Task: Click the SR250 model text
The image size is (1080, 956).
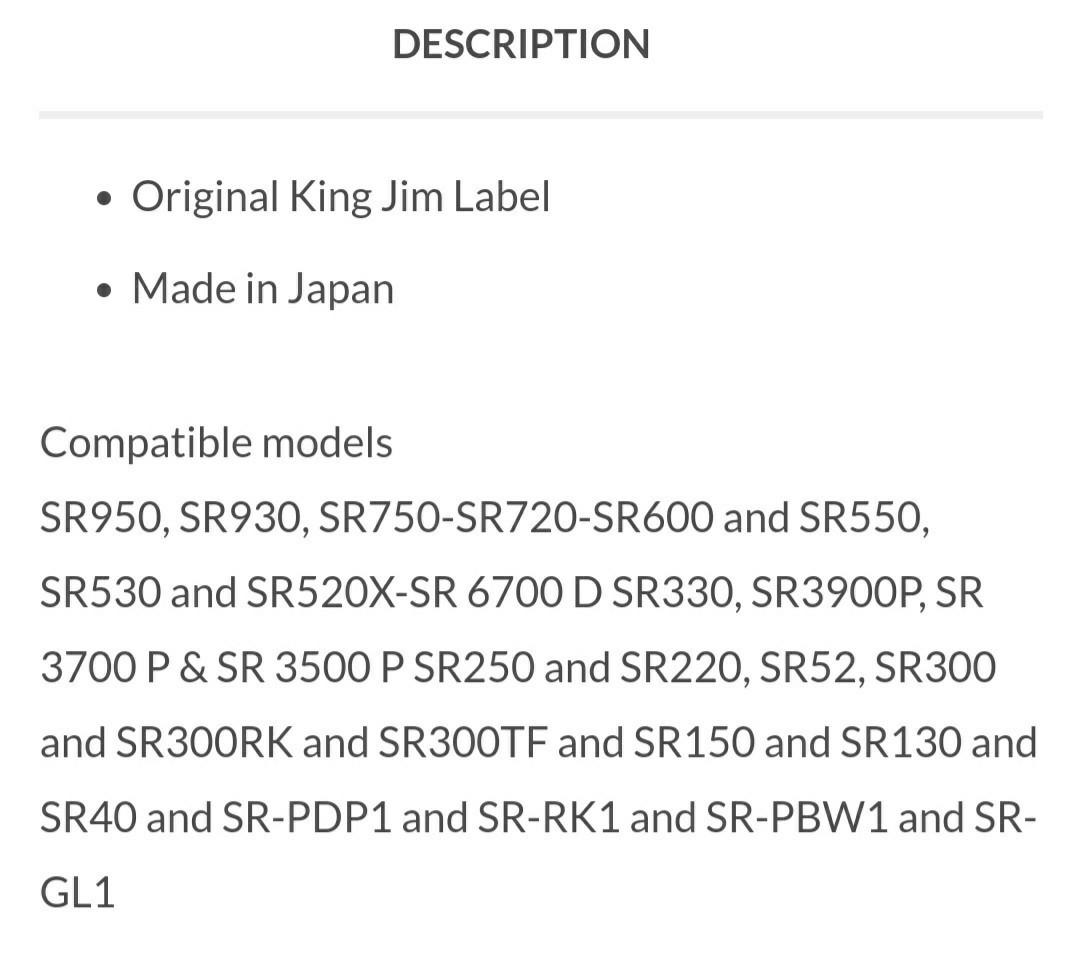Action: pyautogui.click(x=474, y=667)
